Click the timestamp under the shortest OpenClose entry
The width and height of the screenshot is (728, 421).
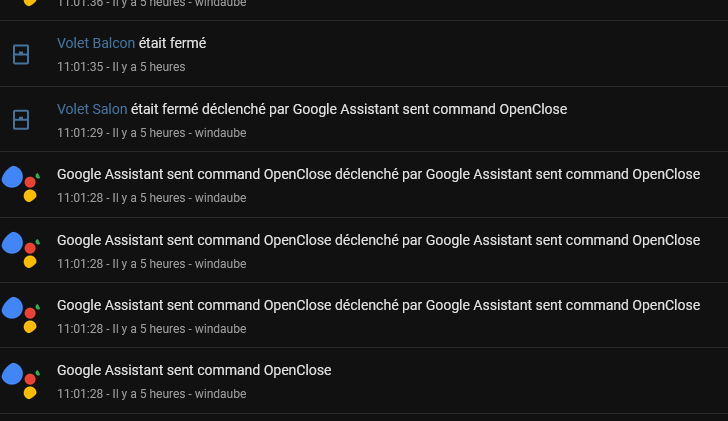(152, 394)
